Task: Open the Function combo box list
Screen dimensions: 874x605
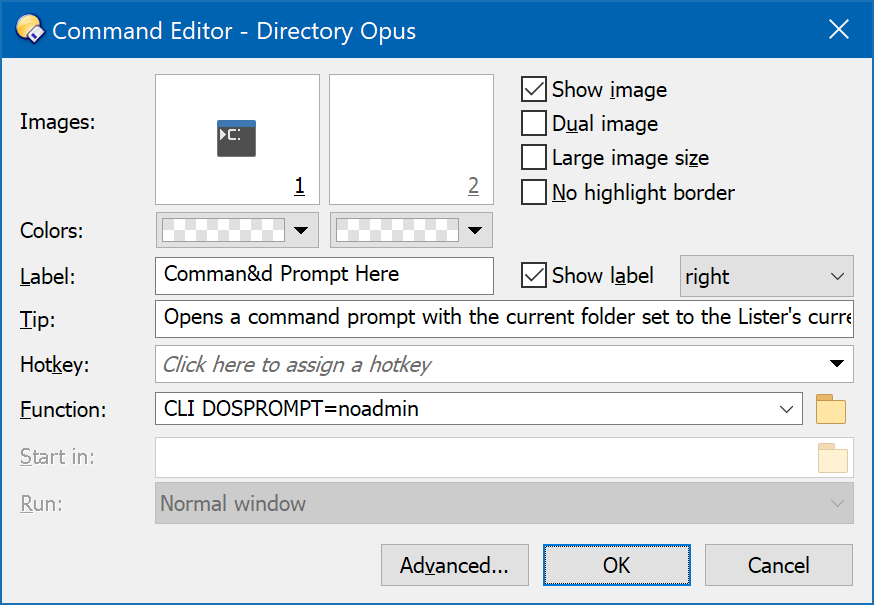Action: tap(786, 409)
